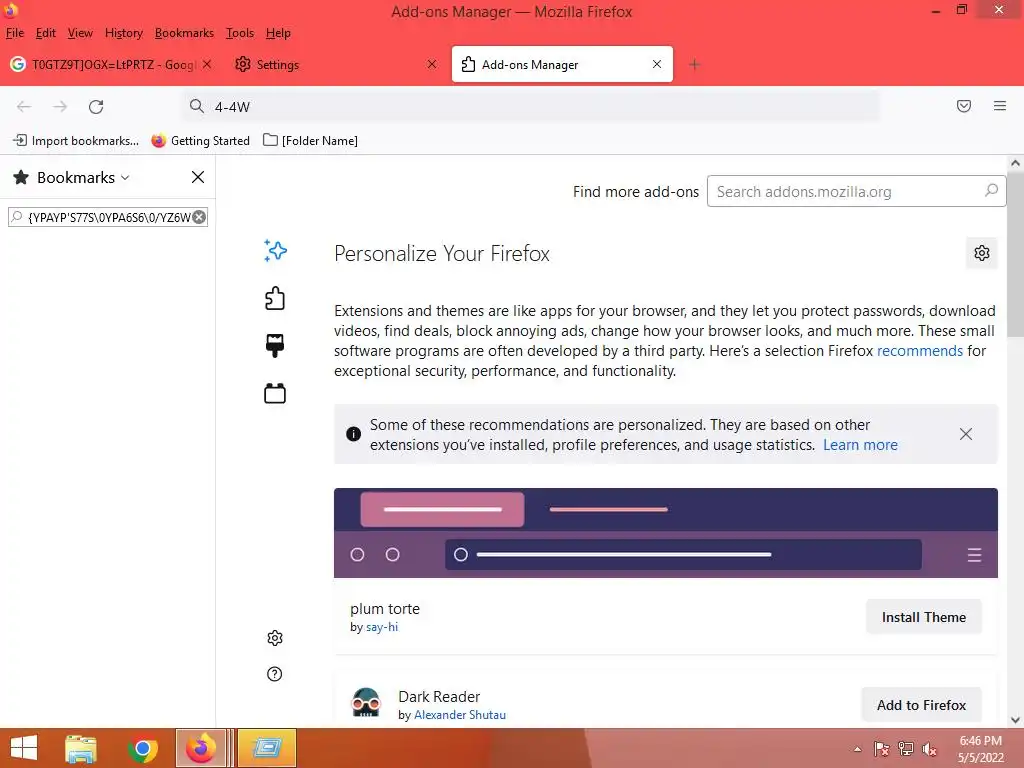Viewport: 1024px width, 768px height.
Task: Open the View menu
Action: pyautogui.click(x=80, y=33)
